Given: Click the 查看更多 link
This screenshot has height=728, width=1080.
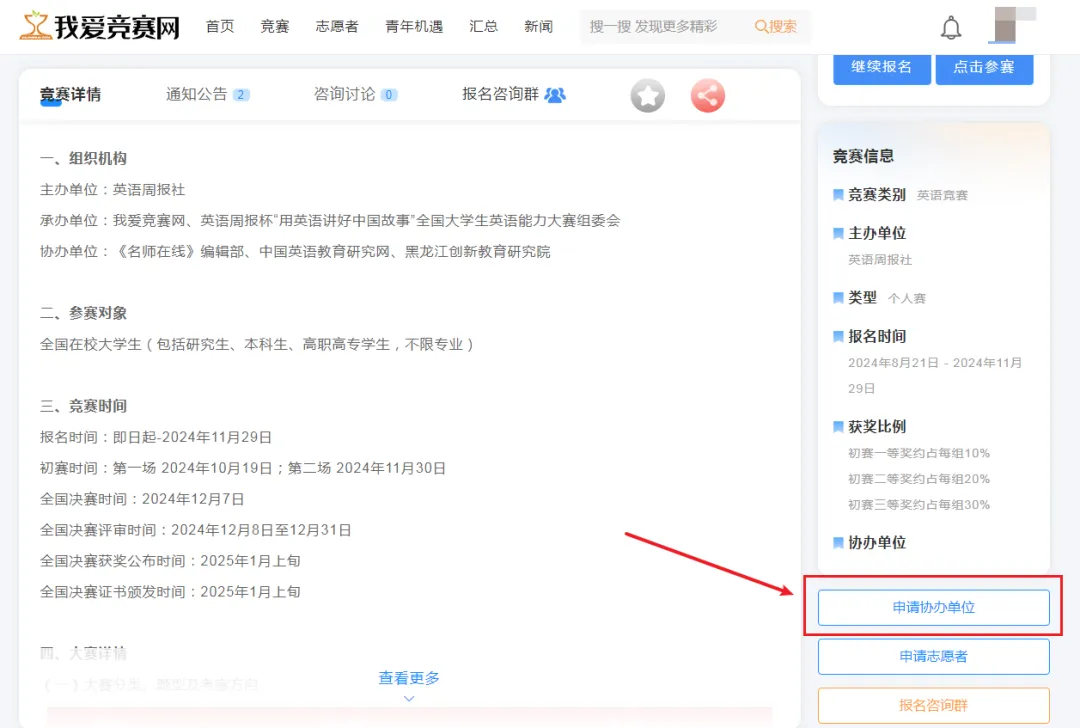Looking at the screenshot, I should point(409,678).
